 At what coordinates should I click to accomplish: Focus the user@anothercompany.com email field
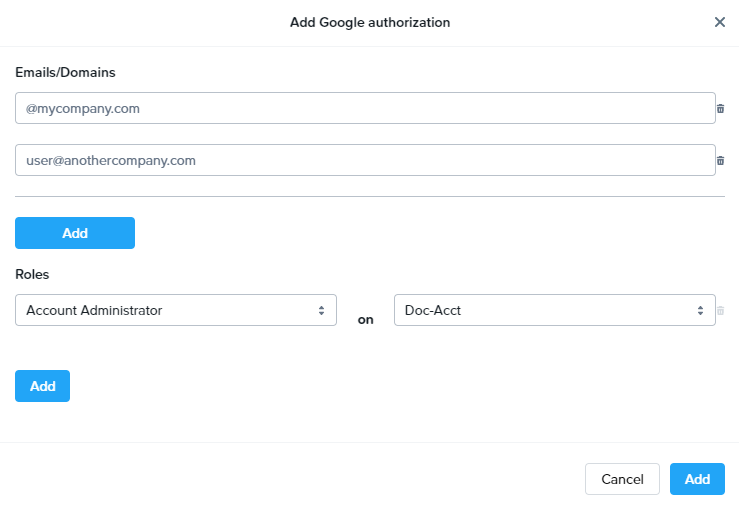click(365, 160)
